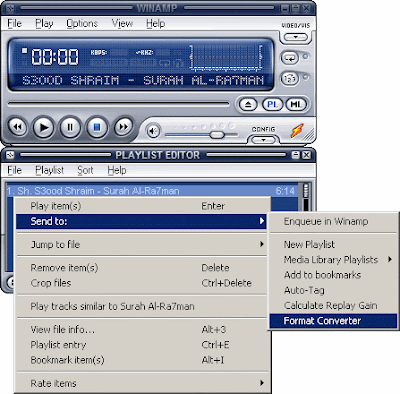Close the Playlist Editor window
The image size is (400, 394).
306,155
